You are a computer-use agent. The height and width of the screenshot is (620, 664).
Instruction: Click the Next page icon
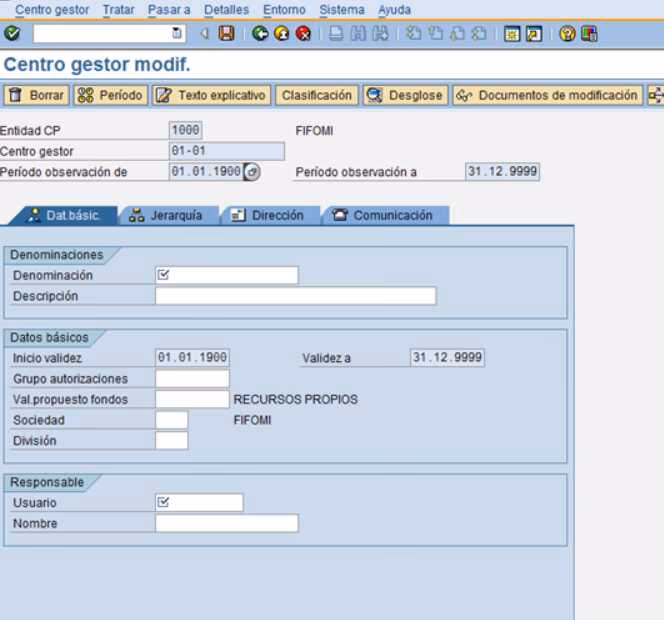click(457, 33)
